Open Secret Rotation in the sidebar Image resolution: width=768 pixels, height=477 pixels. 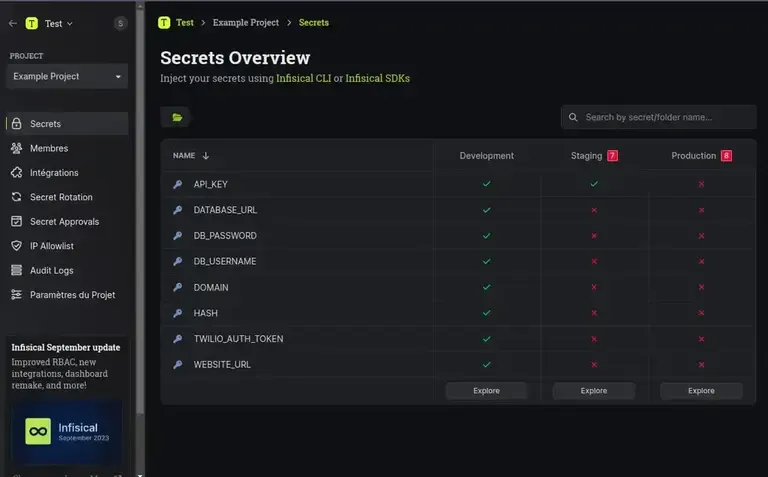click(x=61, y=197)
